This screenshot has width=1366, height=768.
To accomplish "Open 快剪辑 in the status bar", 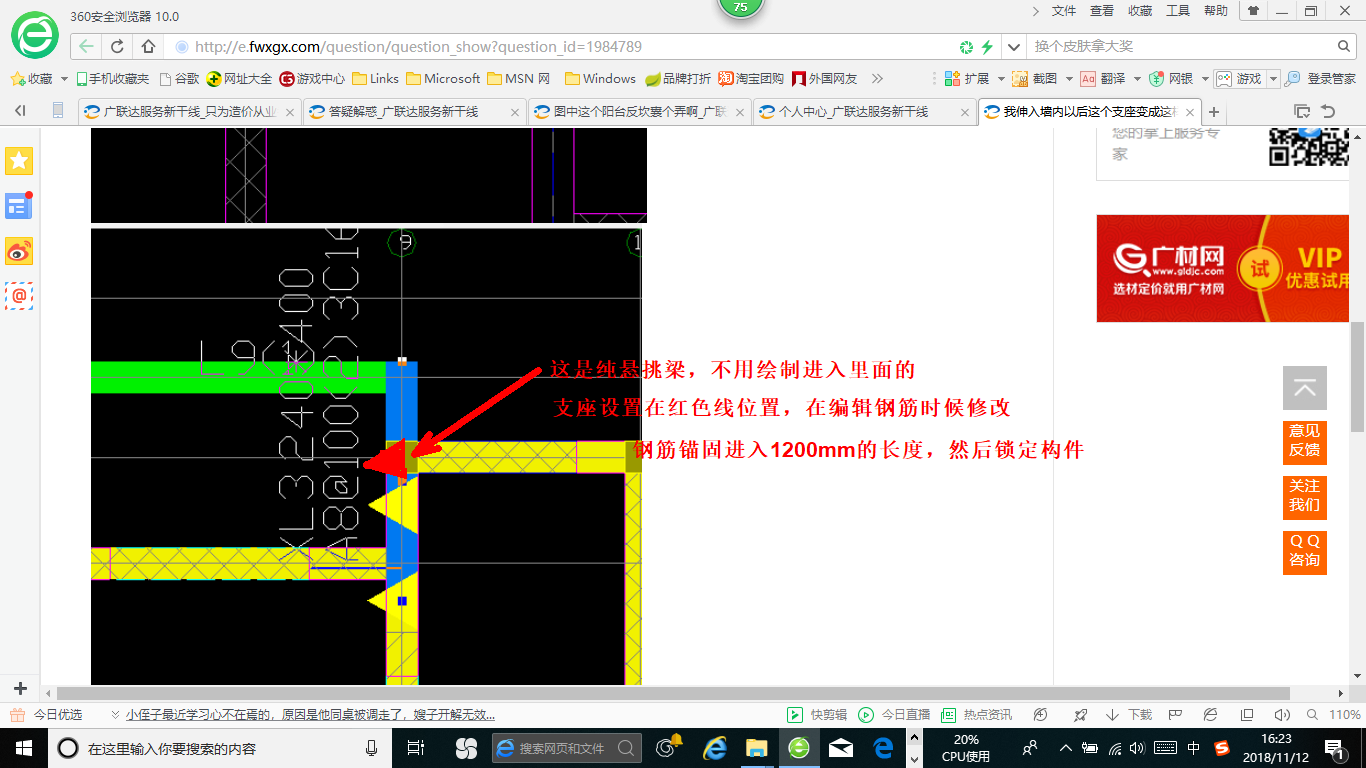I will [x=817, y=715].
